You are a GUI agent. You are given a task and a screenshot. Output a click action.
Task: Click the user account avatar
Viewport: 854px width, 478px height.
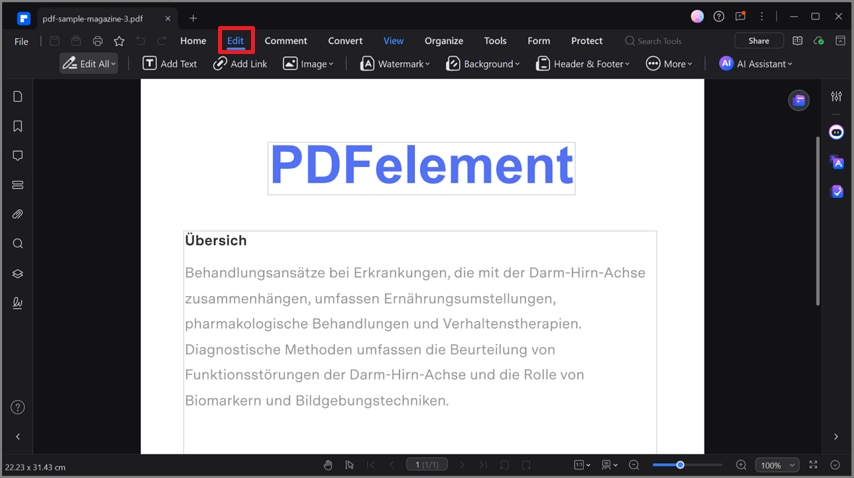click(697, 17)
